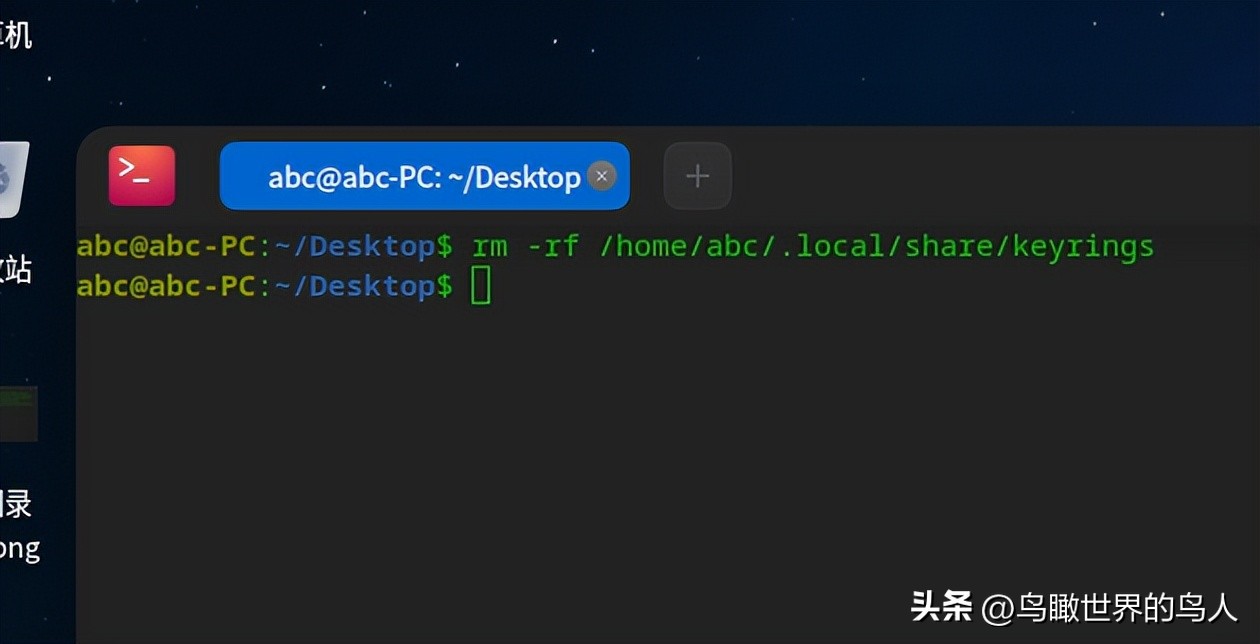This screenshot has height=644, width=1260.
Task: Click the desktop item labeled ending "ong"
Action: point(19,548)
